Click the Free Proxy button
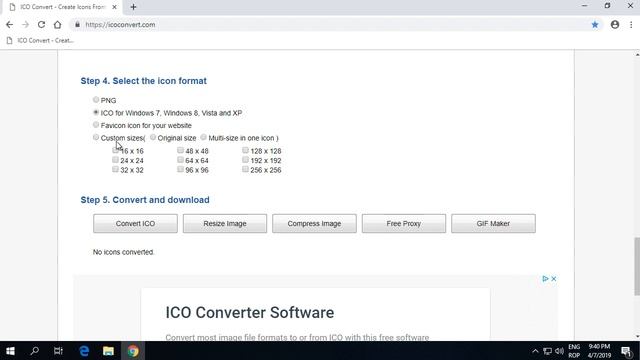The image size is (640, 360). (x=404, y=224)
